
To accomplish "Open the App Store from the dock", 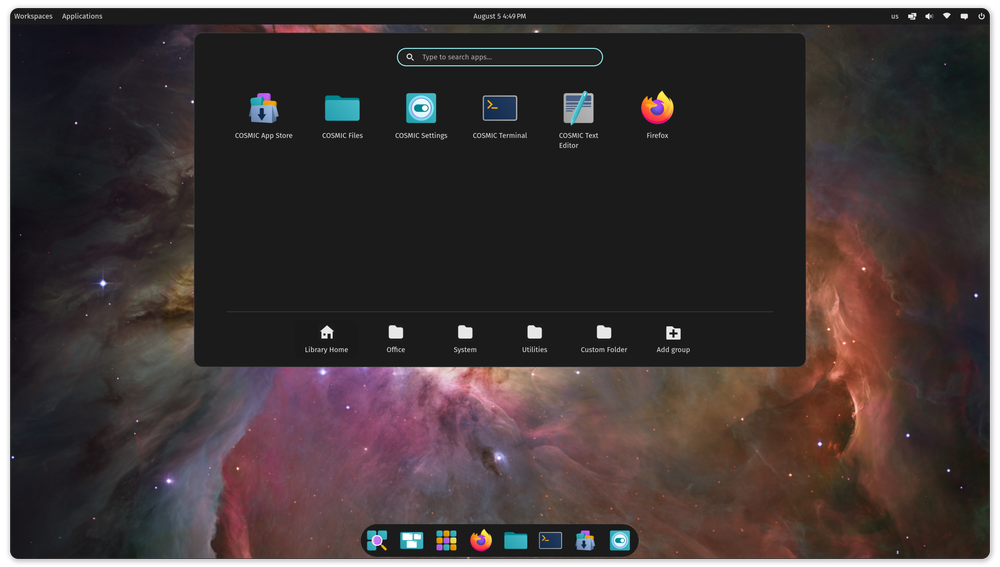I will pyautogui.click(x=585, y=541).
